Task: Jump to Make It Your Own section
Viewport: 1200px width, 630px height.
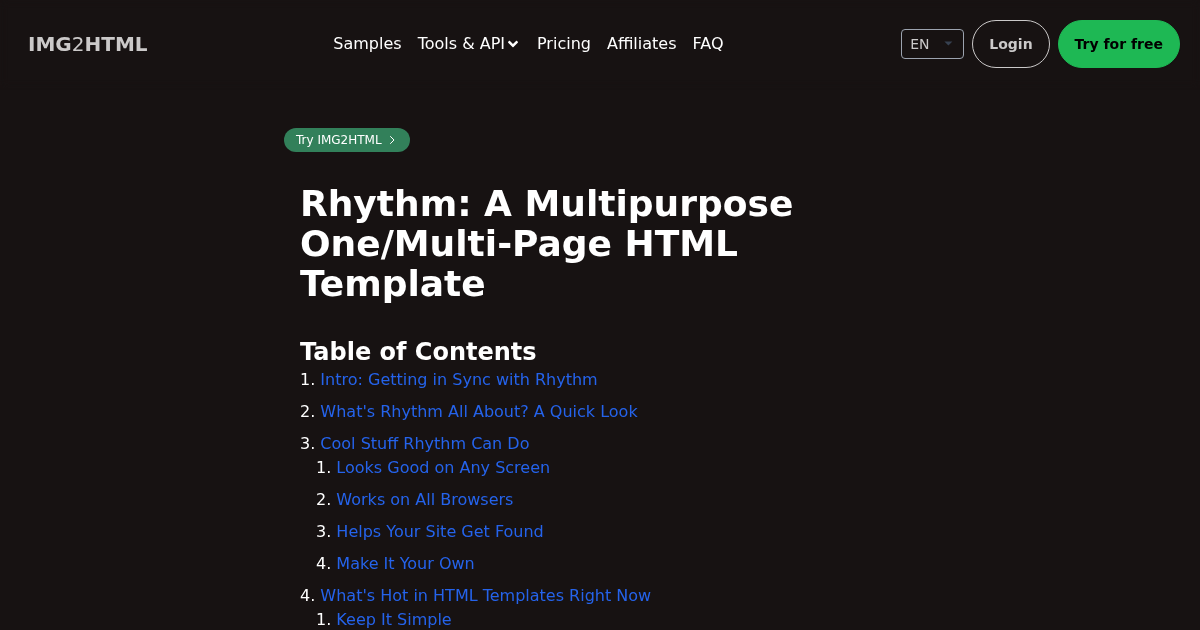Action: pyautogui.click(x=405, y=564)
